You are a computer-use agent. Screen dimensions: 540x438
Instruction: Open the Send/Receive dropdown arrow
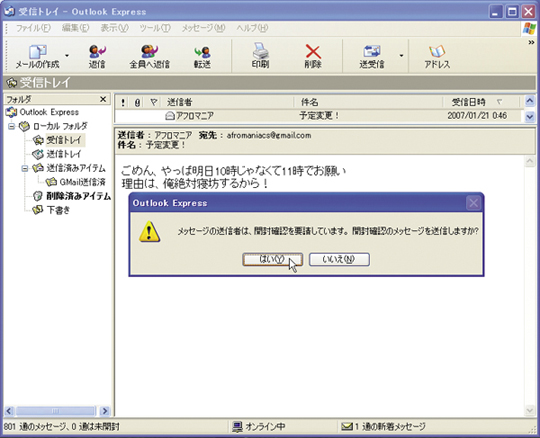coord(401,55)
